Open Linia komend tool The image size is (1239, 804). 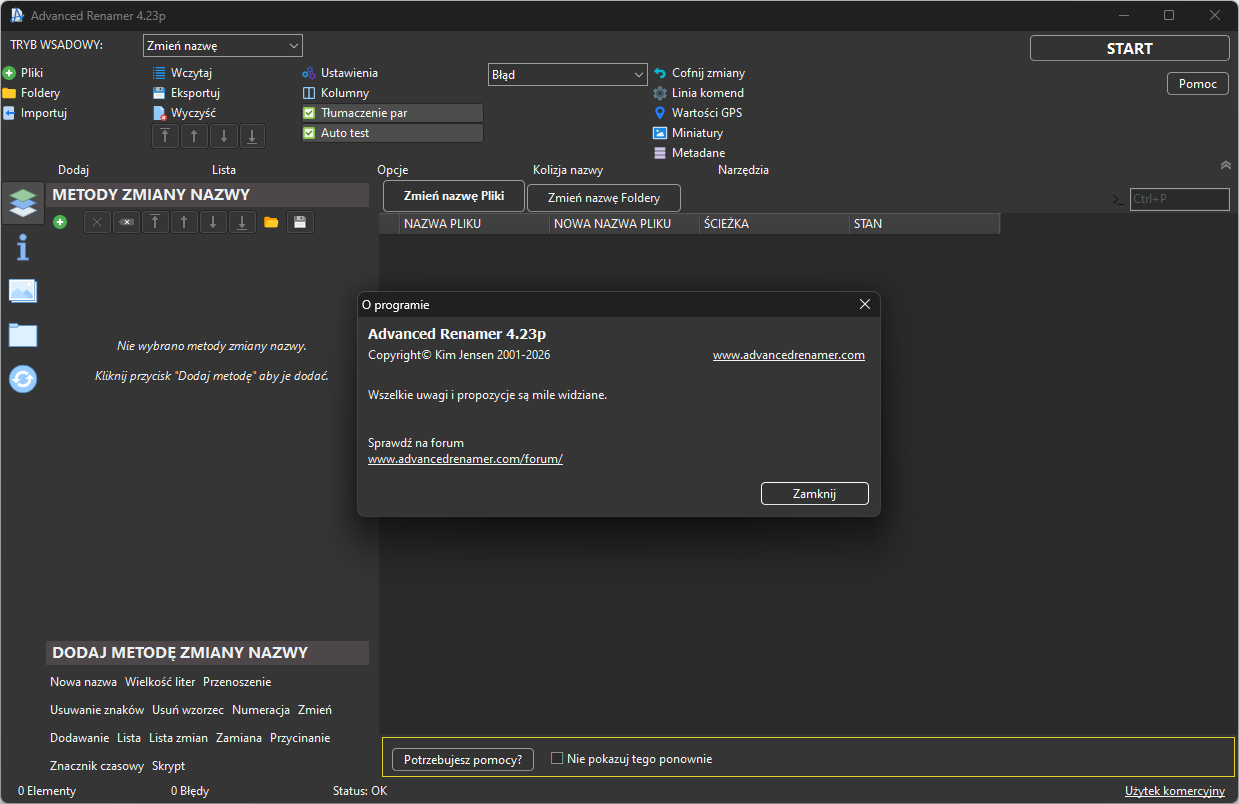[x=699, y=93]
